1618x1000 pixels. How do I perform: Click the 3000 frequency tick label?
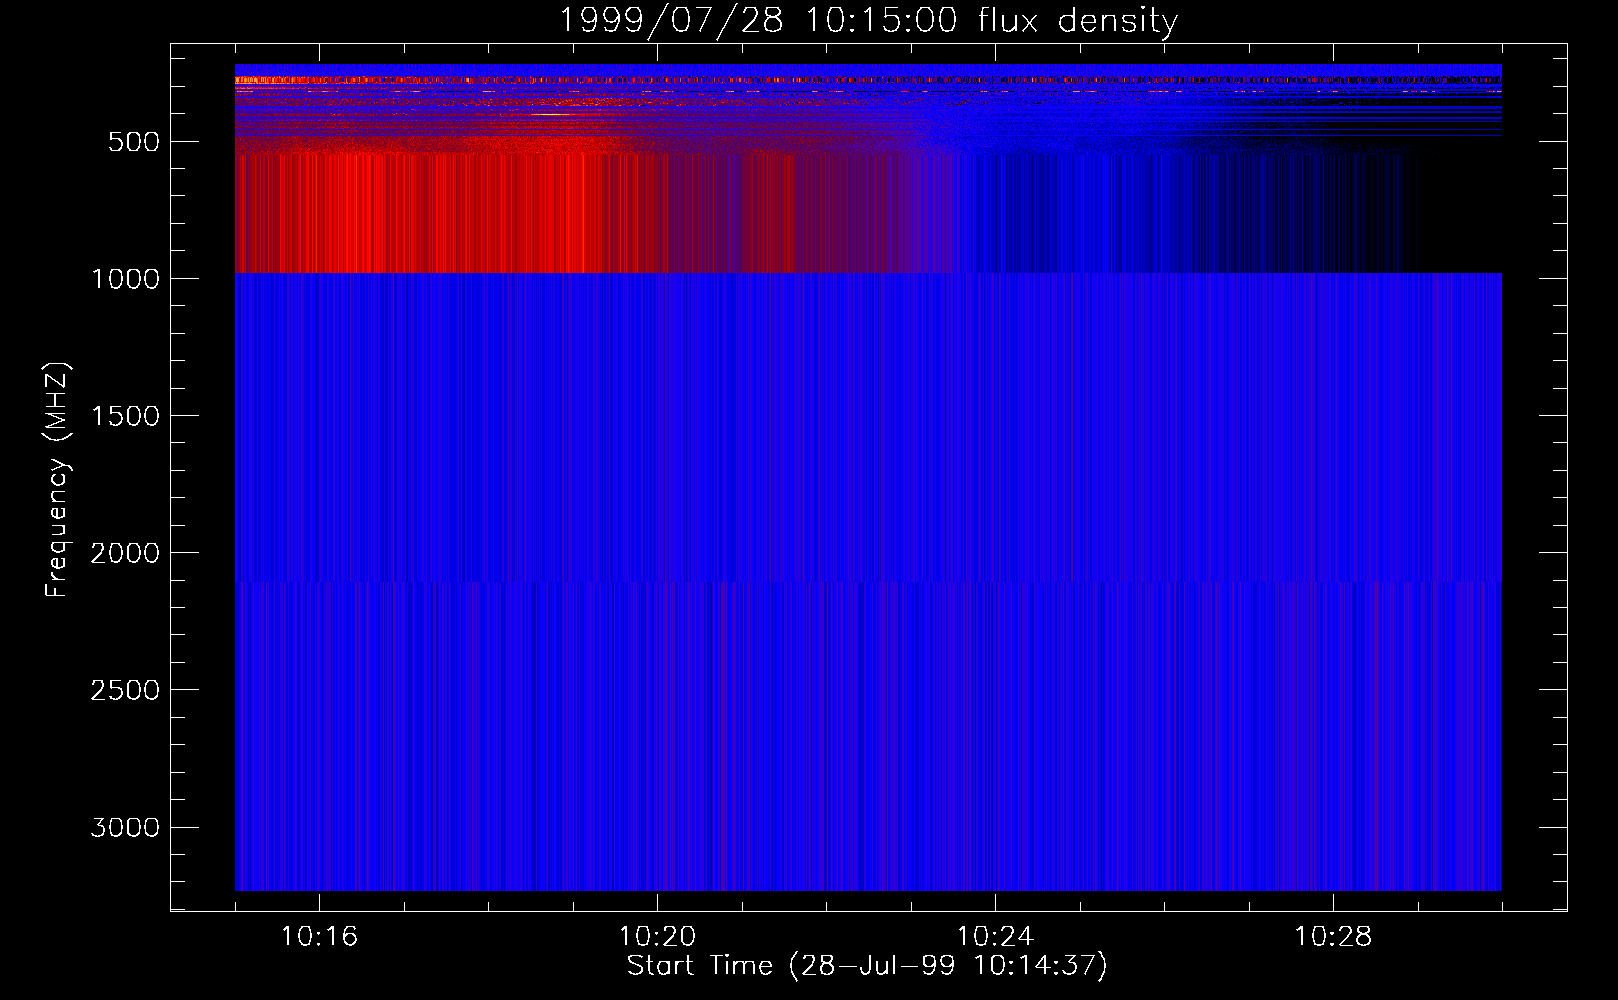click(x=125, y=827)
